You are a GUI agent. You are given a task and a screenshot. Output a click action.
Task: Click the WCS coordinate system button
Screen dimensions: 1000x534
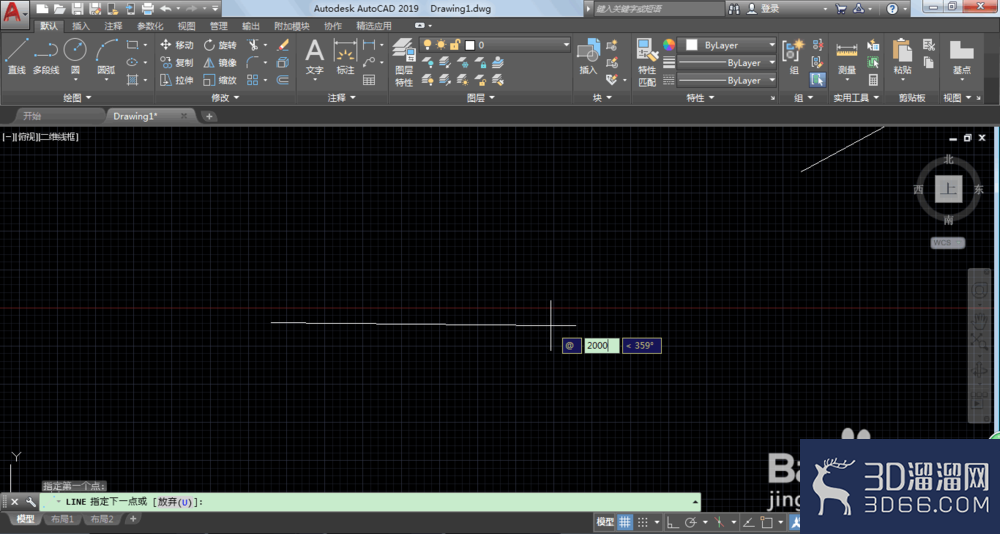(948, 242)
